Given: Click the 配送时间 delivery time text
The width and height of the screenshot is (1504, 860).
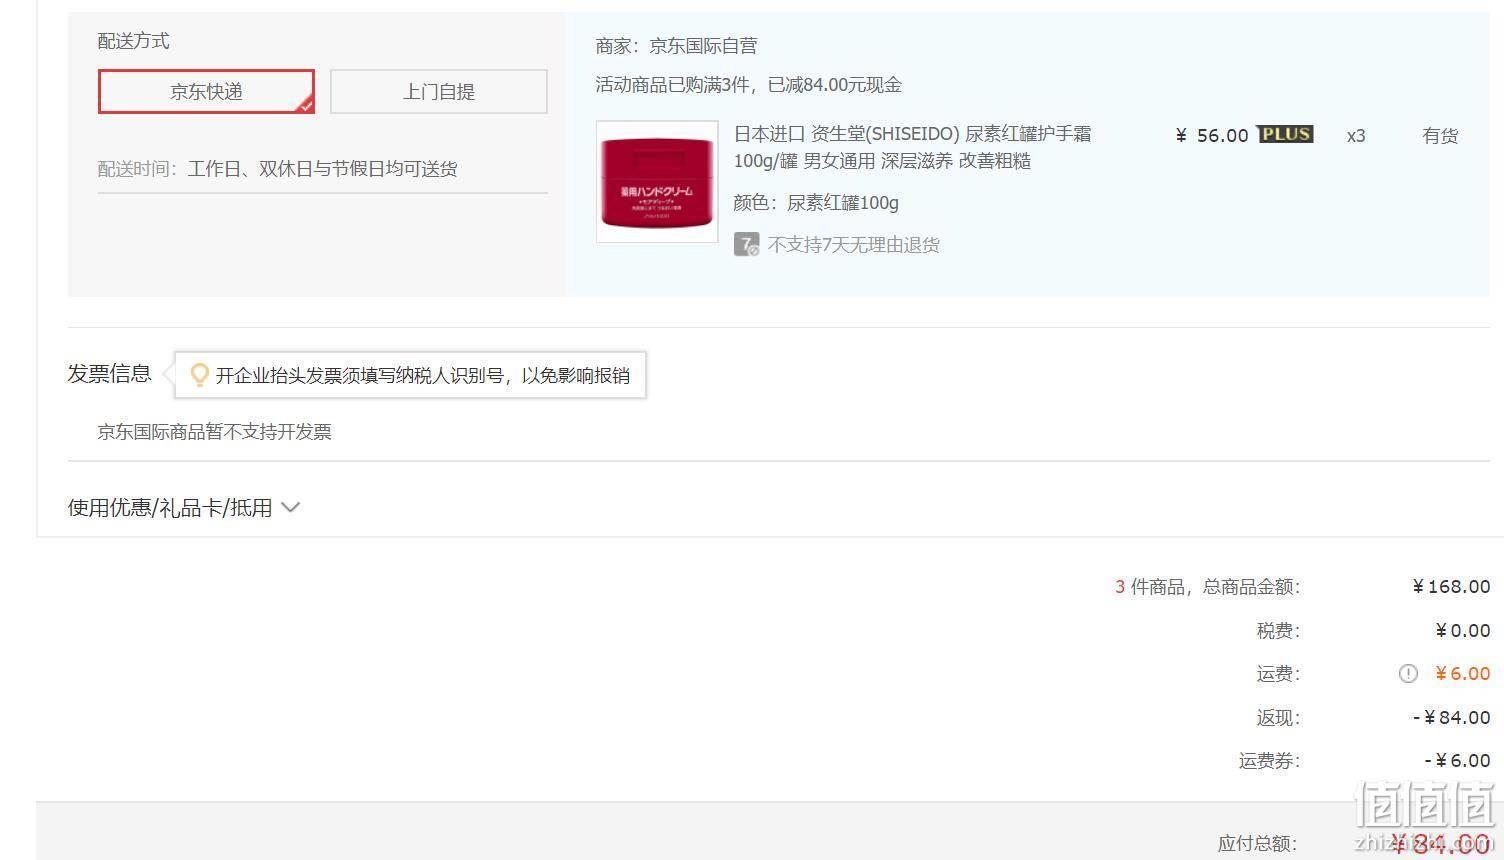Looking at the screenshot, I should pyautogui.click(x=277, y=169).
